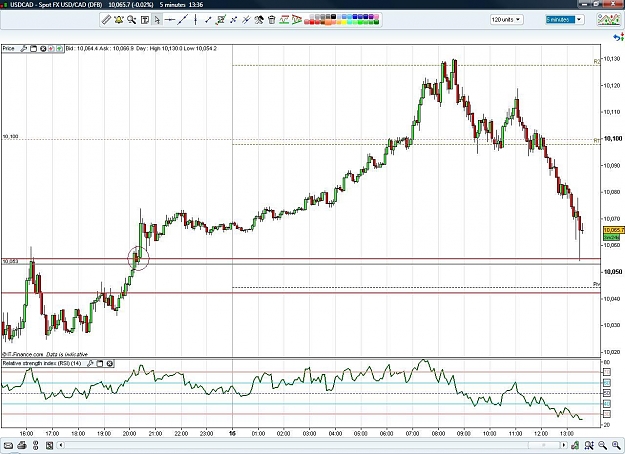625x454 pixels.
Task: Expand the timeframe dropdown arrow
Action: coord(579,20)
